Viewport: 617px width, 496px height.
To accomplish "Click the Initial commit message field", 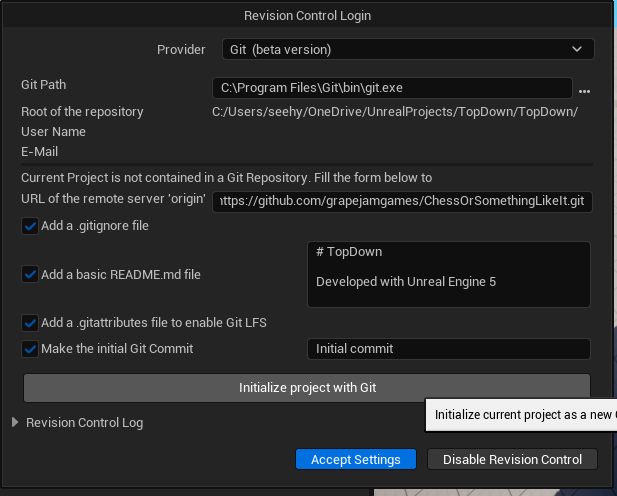I will tap(448, 349).
